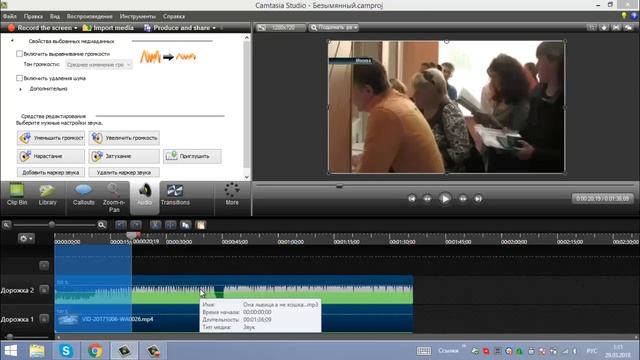The image size is (640, 360).
Task: Open the Файл menu
Action: pyautogui.click(x=10, y=16)
